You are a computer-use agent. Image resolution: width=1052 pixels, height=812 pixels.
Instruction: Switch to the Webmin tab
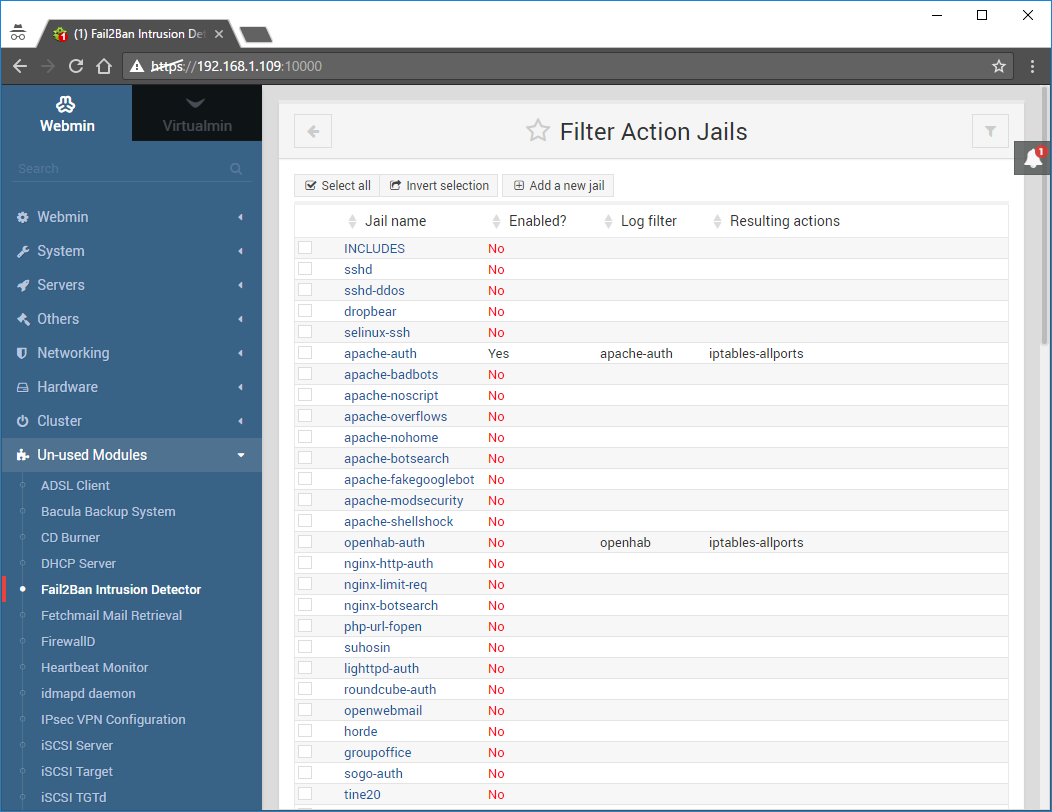click(66, 113)
